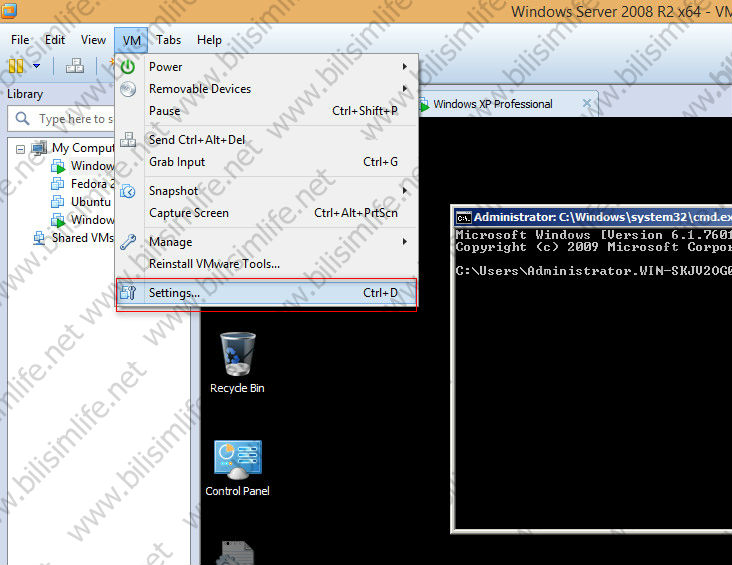Click the Pause VM toolbar icon

pyautogui.click(x=15, y=66)
